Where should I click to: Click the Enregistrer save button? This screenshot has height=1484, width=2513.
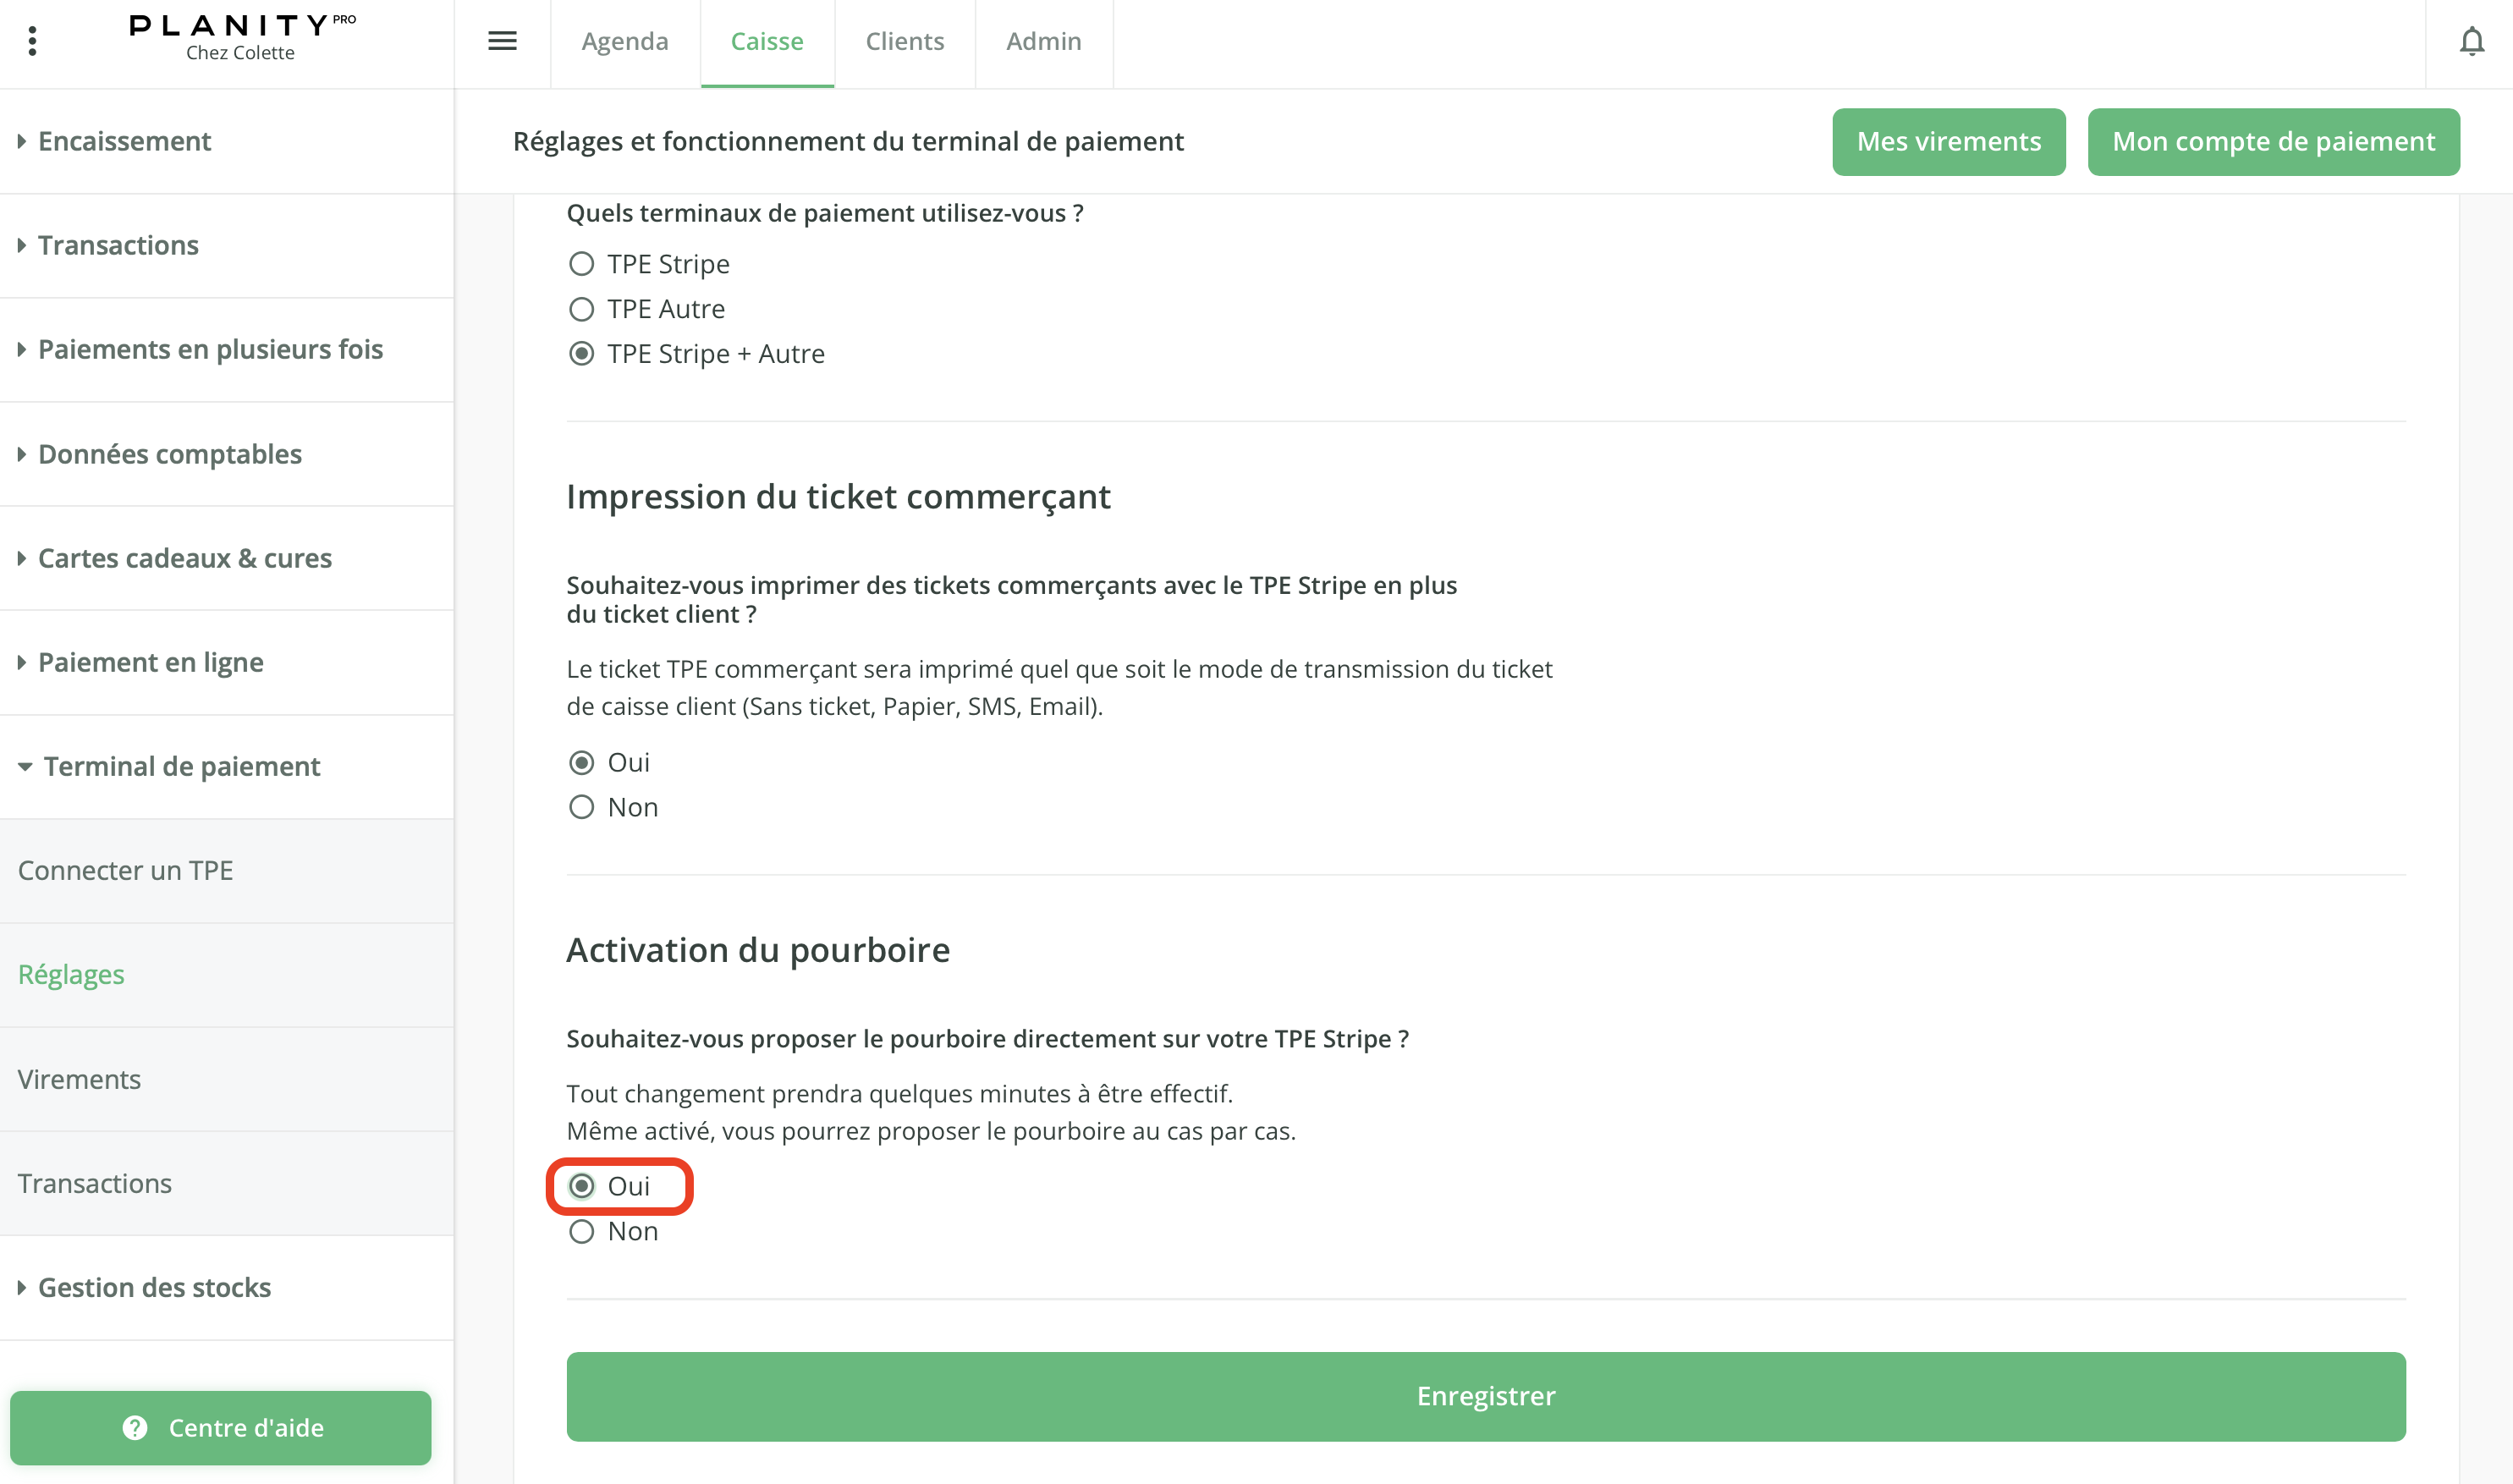pos(1485,1396)
